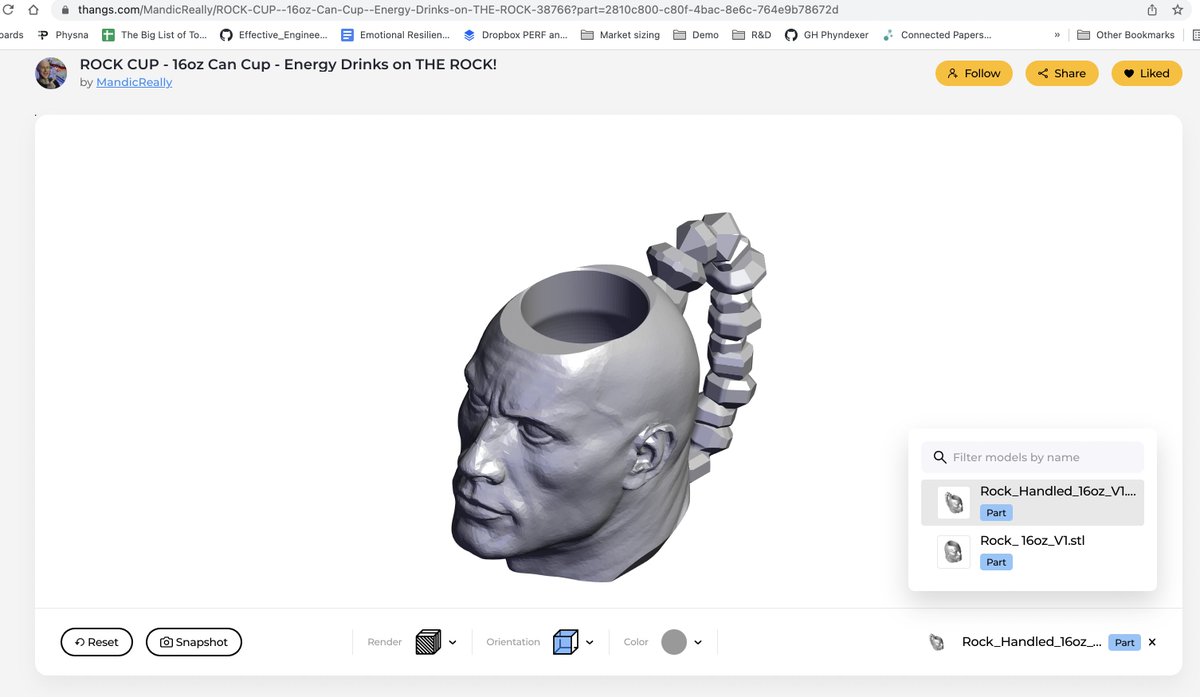Image resolution: width=1200 pixels, height=697 pixels.
Task: Click the Filter models by name field
Action: click(x=1032, y=457)
